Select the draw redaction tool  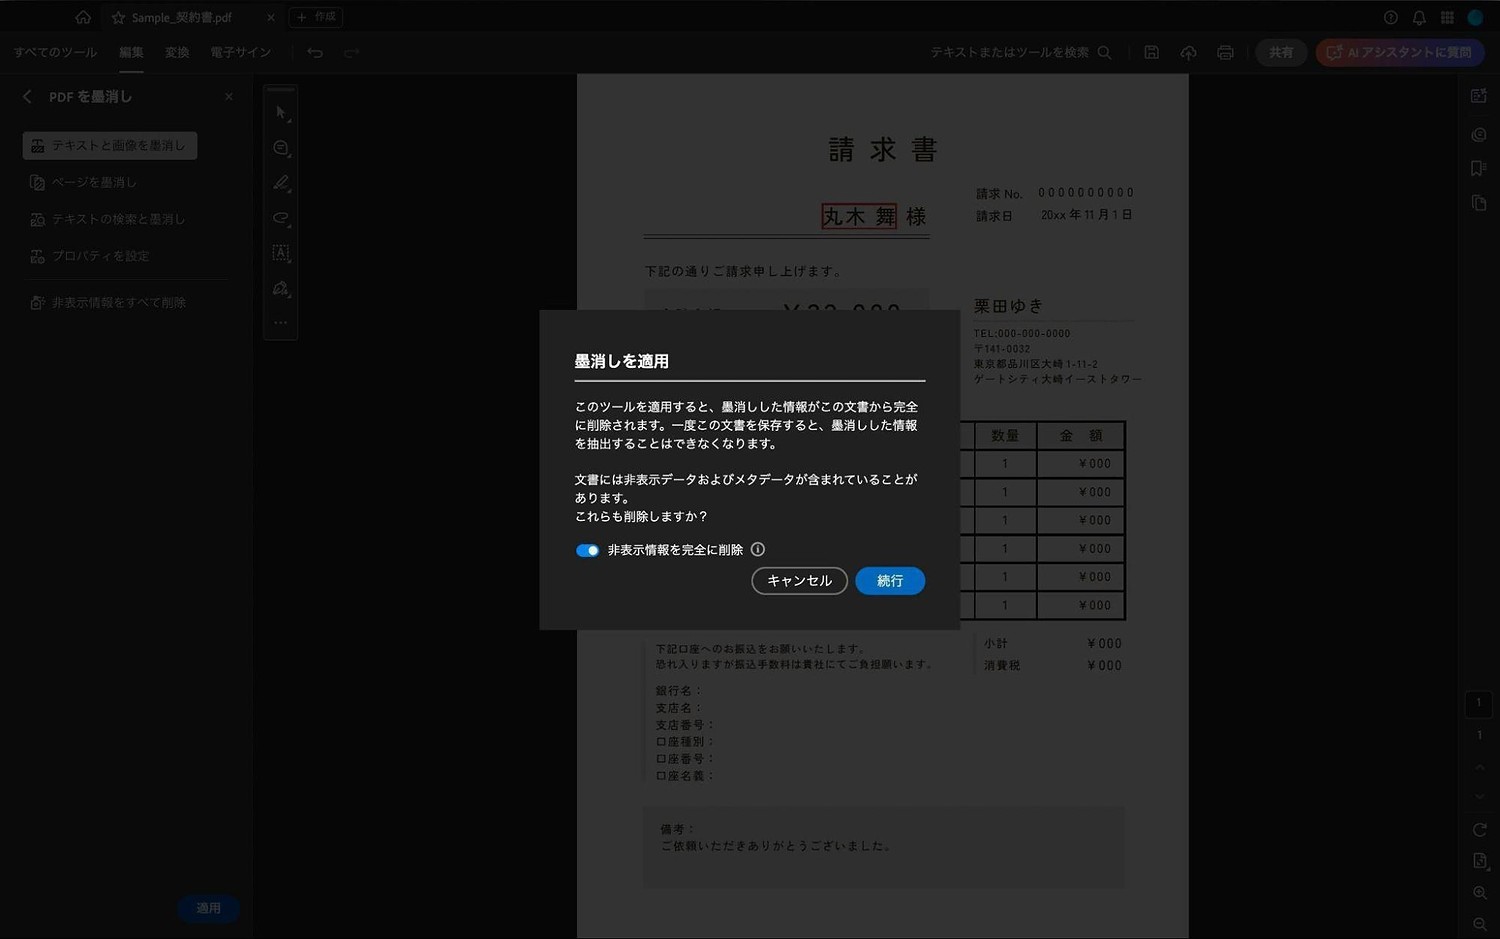pos(280,287)
